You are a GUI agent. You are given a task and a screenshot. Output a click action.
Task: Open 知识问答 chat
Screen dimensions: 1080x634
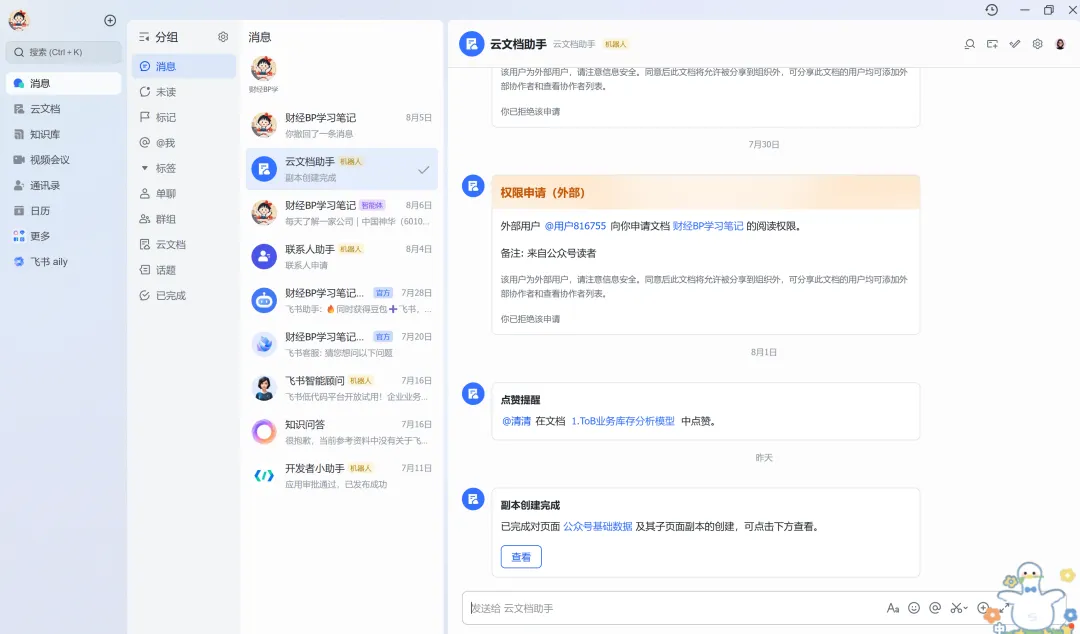click(342, 432)
